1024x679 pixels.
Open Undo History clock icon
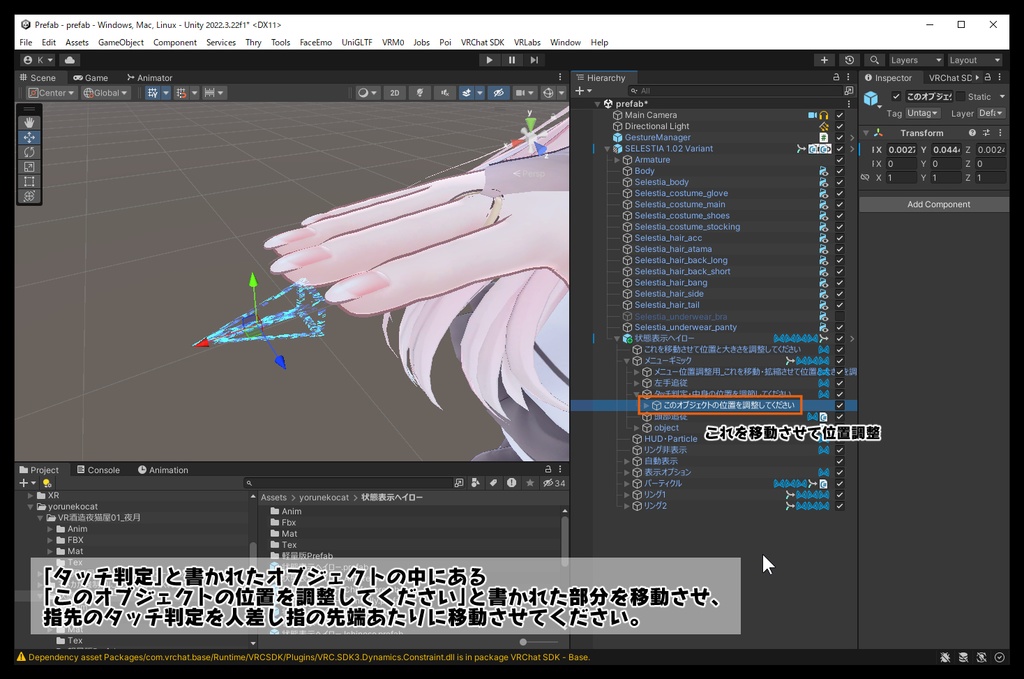tap(849, 60)
